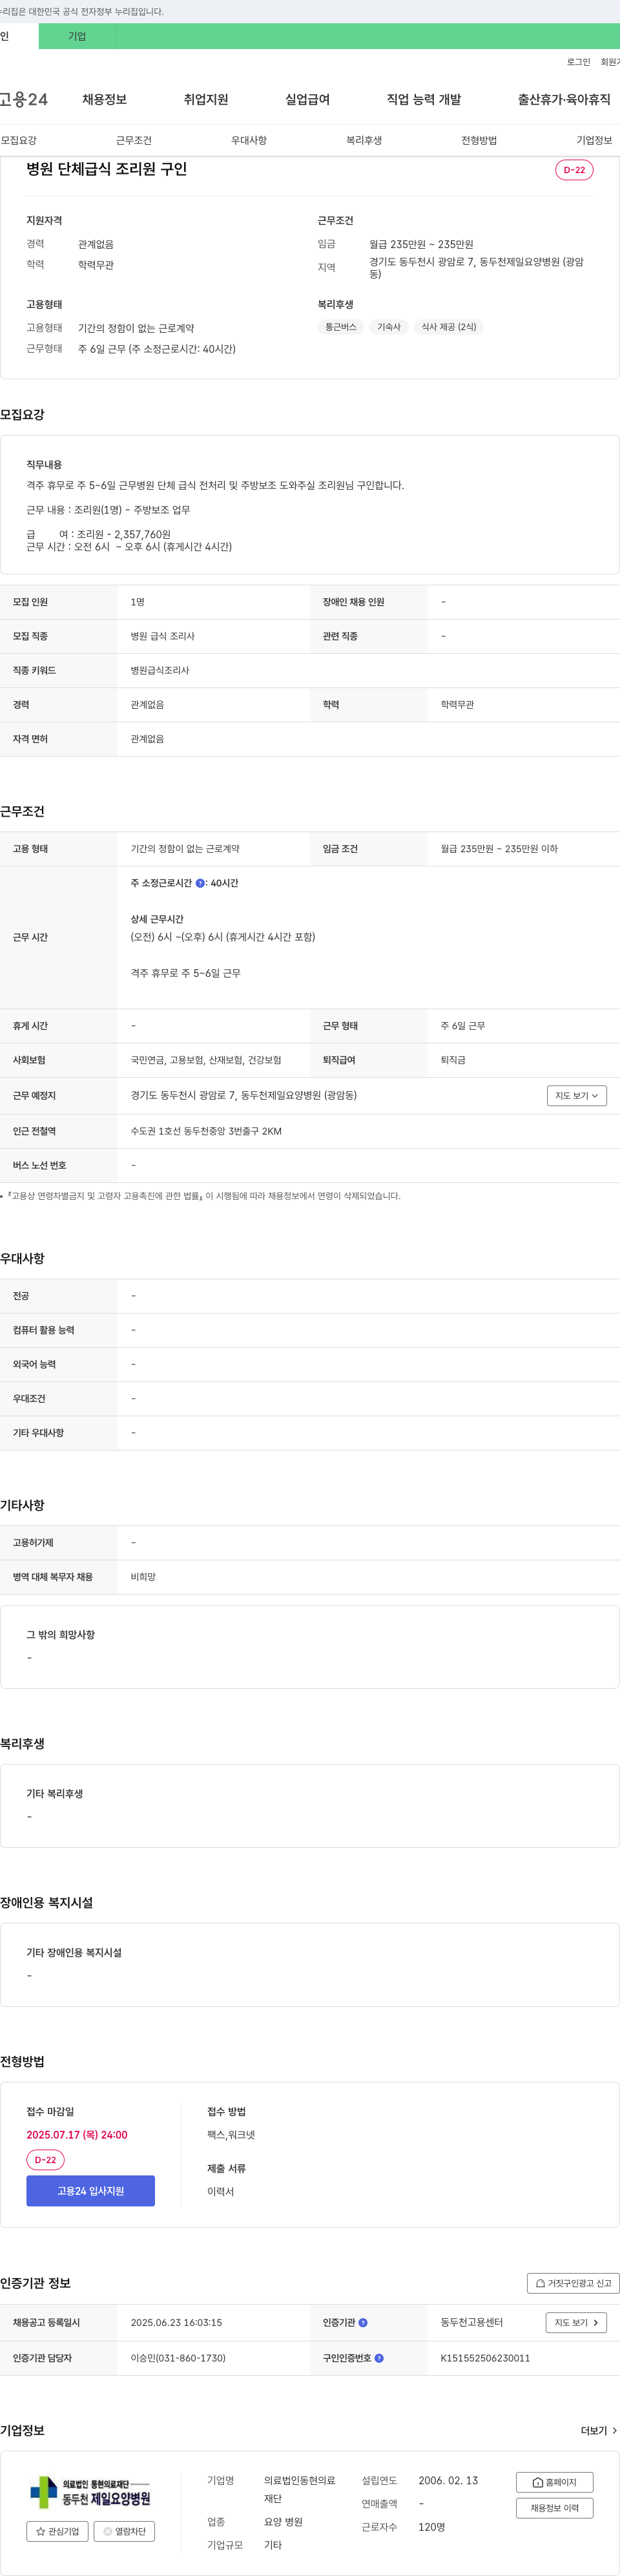The image size is (620, 2576).
Task: Click the 기숙사 welfare tag
Action: [389, 327]
